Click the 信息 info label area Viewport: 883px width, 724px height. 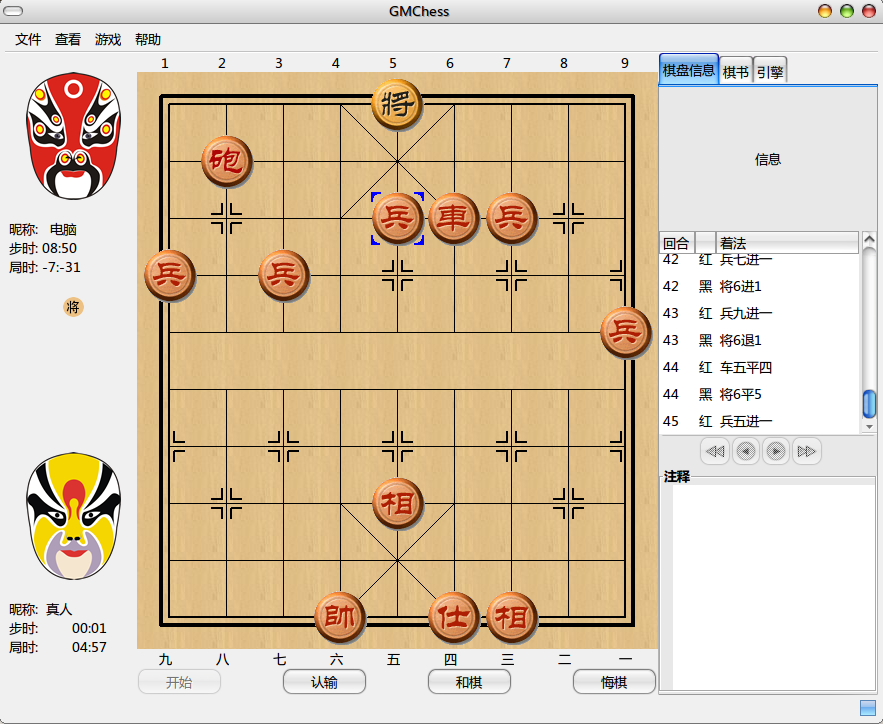pyautogui.click(x=768, y=159)
